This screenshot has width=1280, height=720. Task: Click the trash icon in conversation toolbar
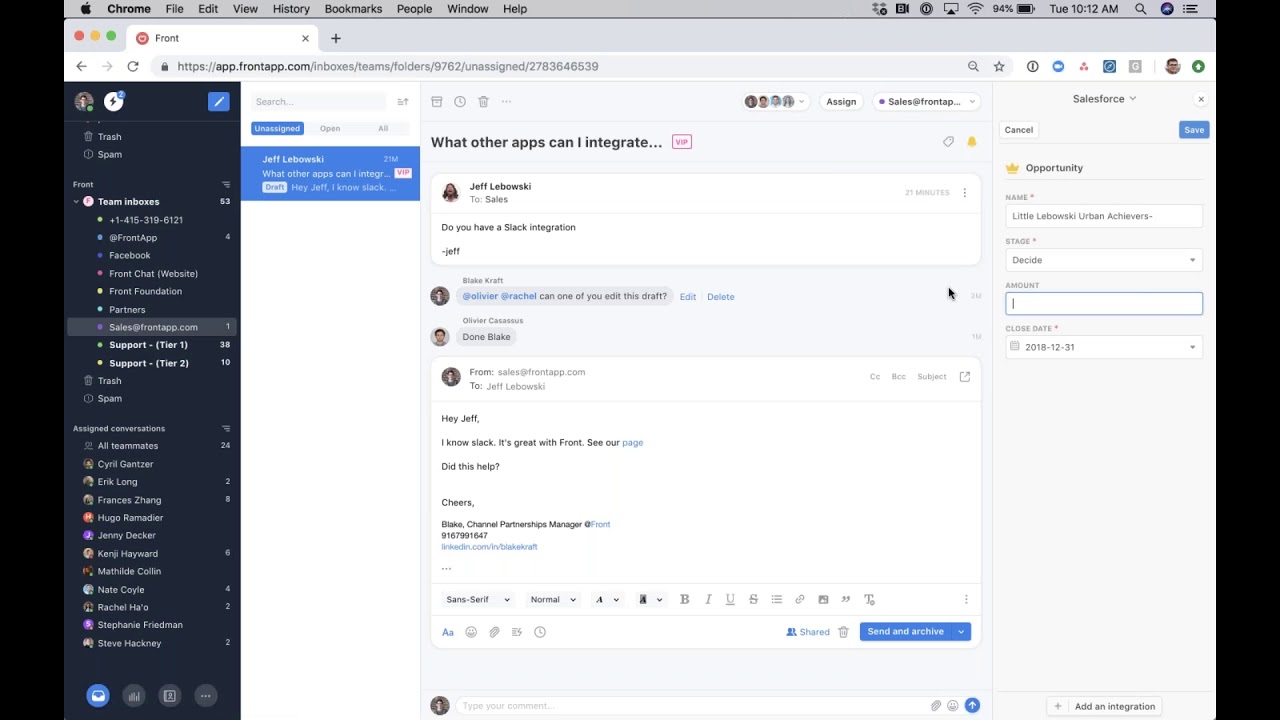click(483, 101)
